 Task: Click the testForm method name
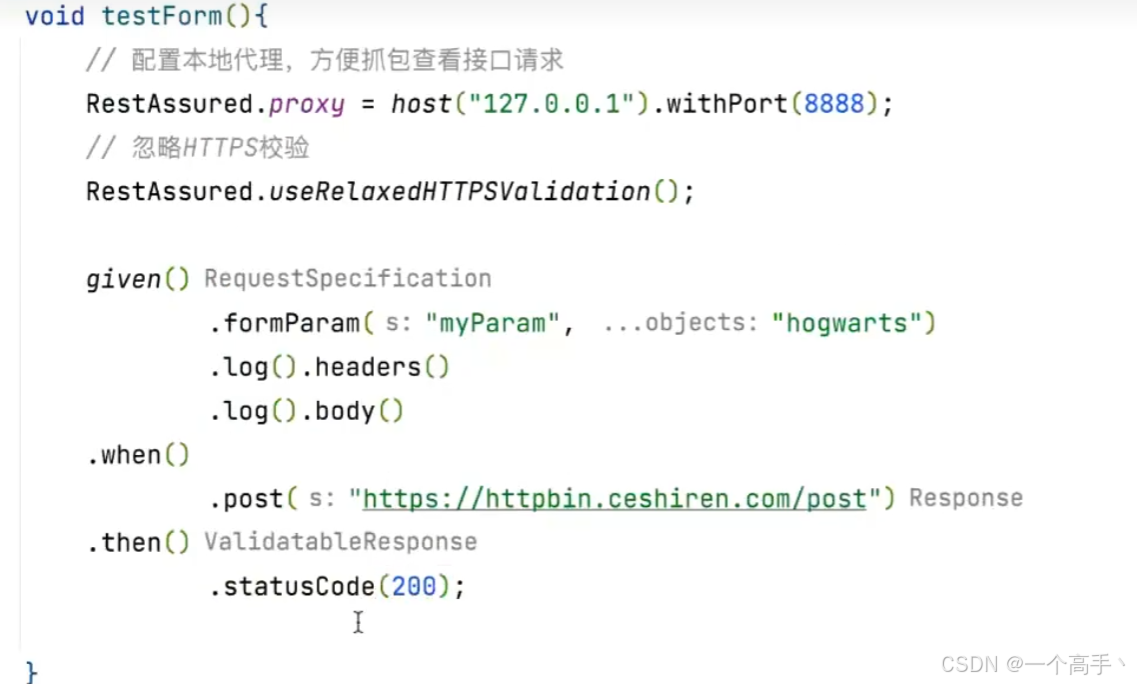162,15
